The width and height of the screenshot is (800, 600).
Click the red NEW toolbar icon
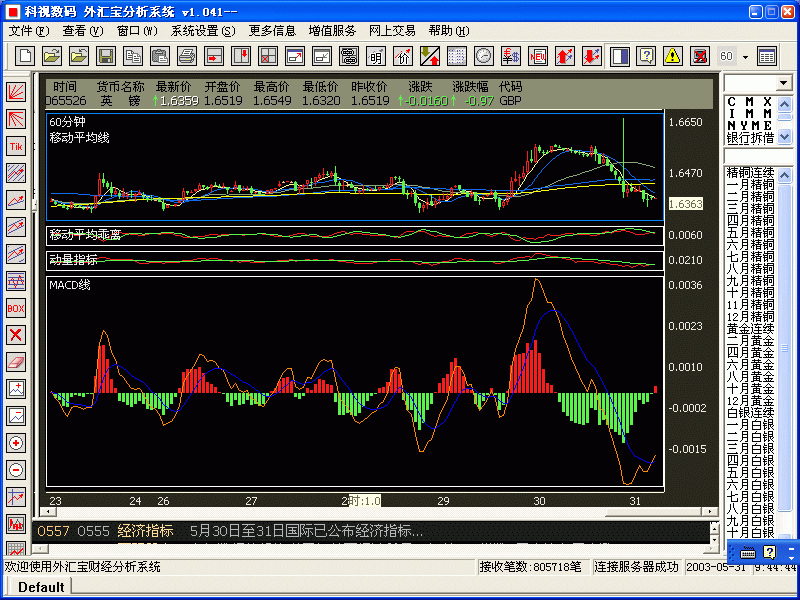tap(538, 56)
